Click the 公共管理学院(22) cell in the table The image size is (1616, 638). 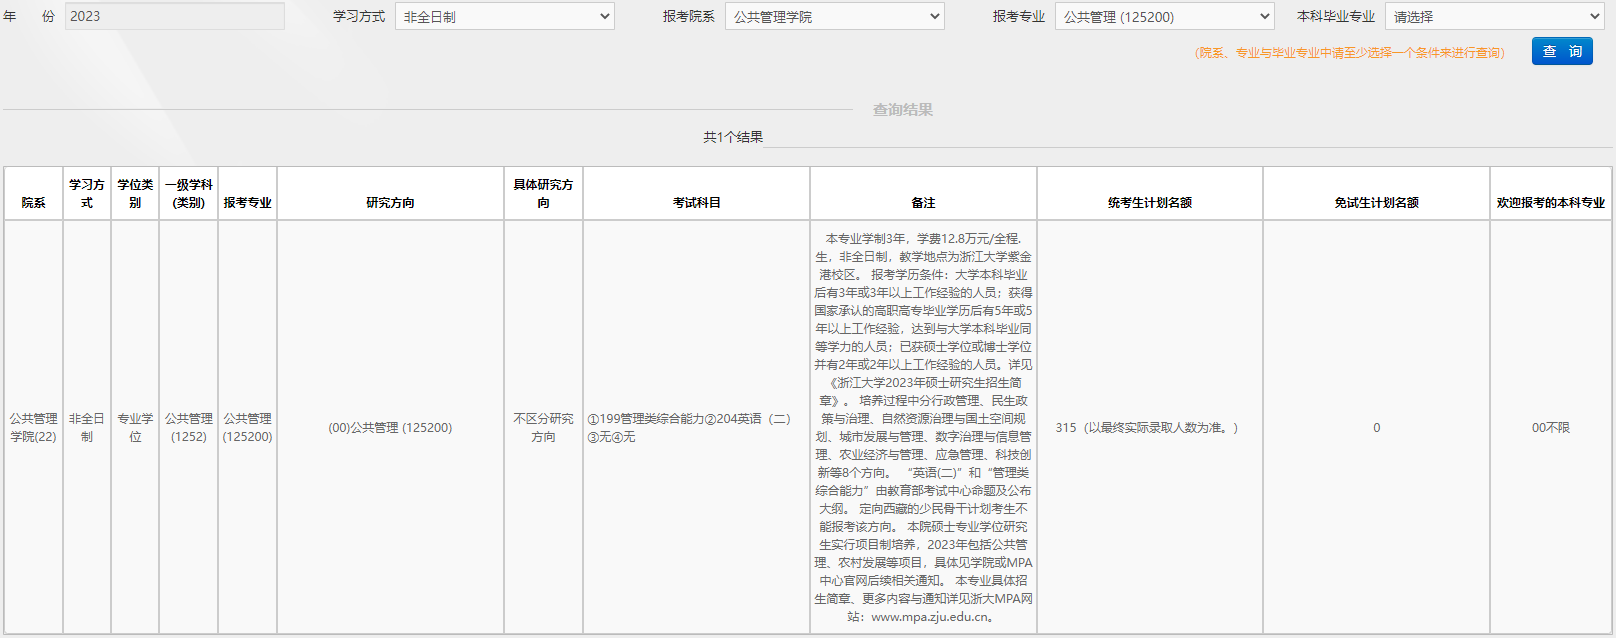pos(33,427)
